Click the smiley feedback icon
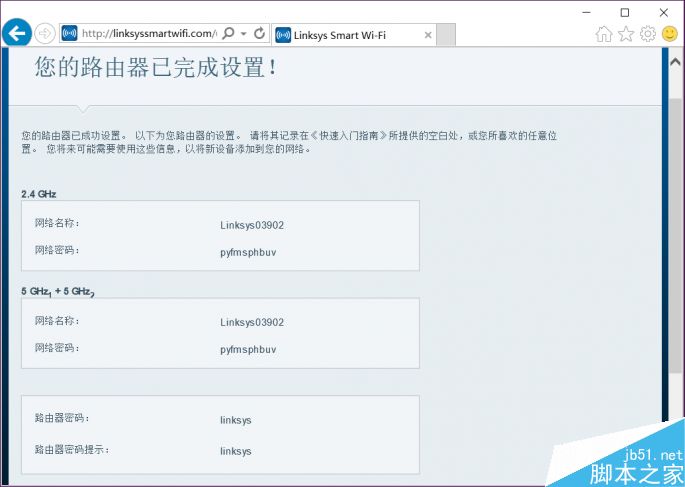This screenshot has width=685, height=487. (x=670, y=34)
